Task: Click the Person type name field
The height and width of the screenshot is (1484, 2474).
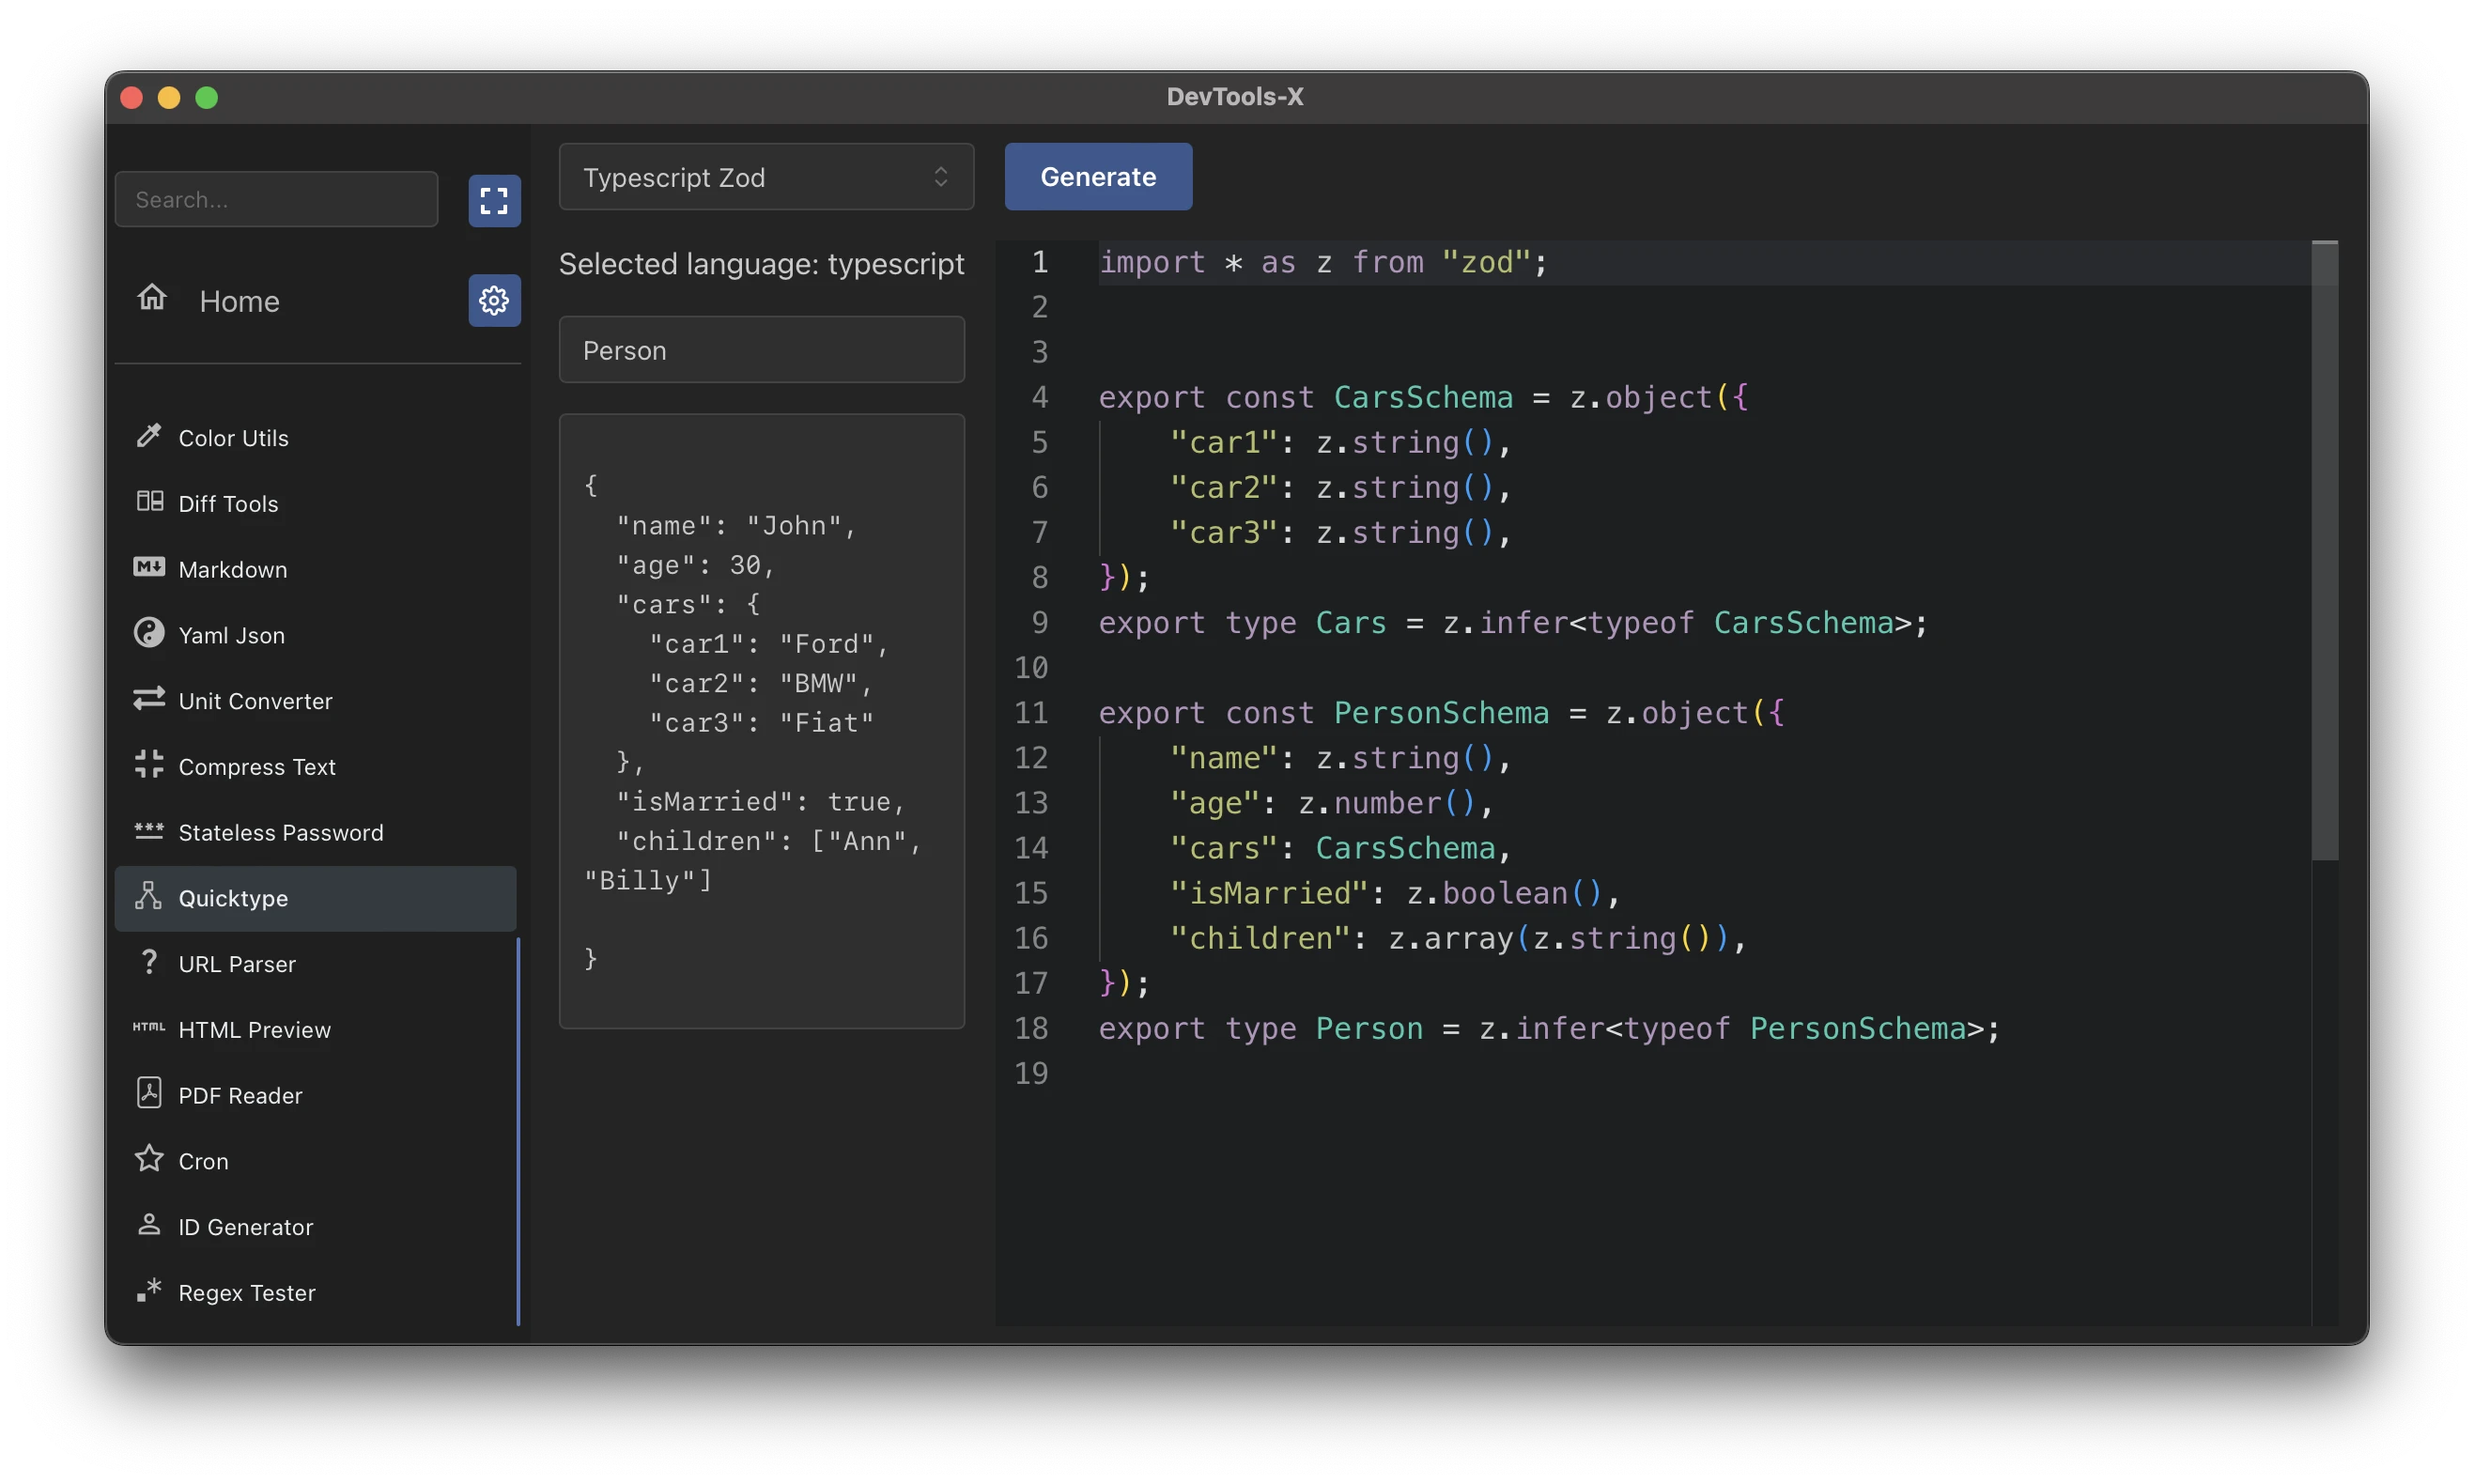Action: point(762,350)
